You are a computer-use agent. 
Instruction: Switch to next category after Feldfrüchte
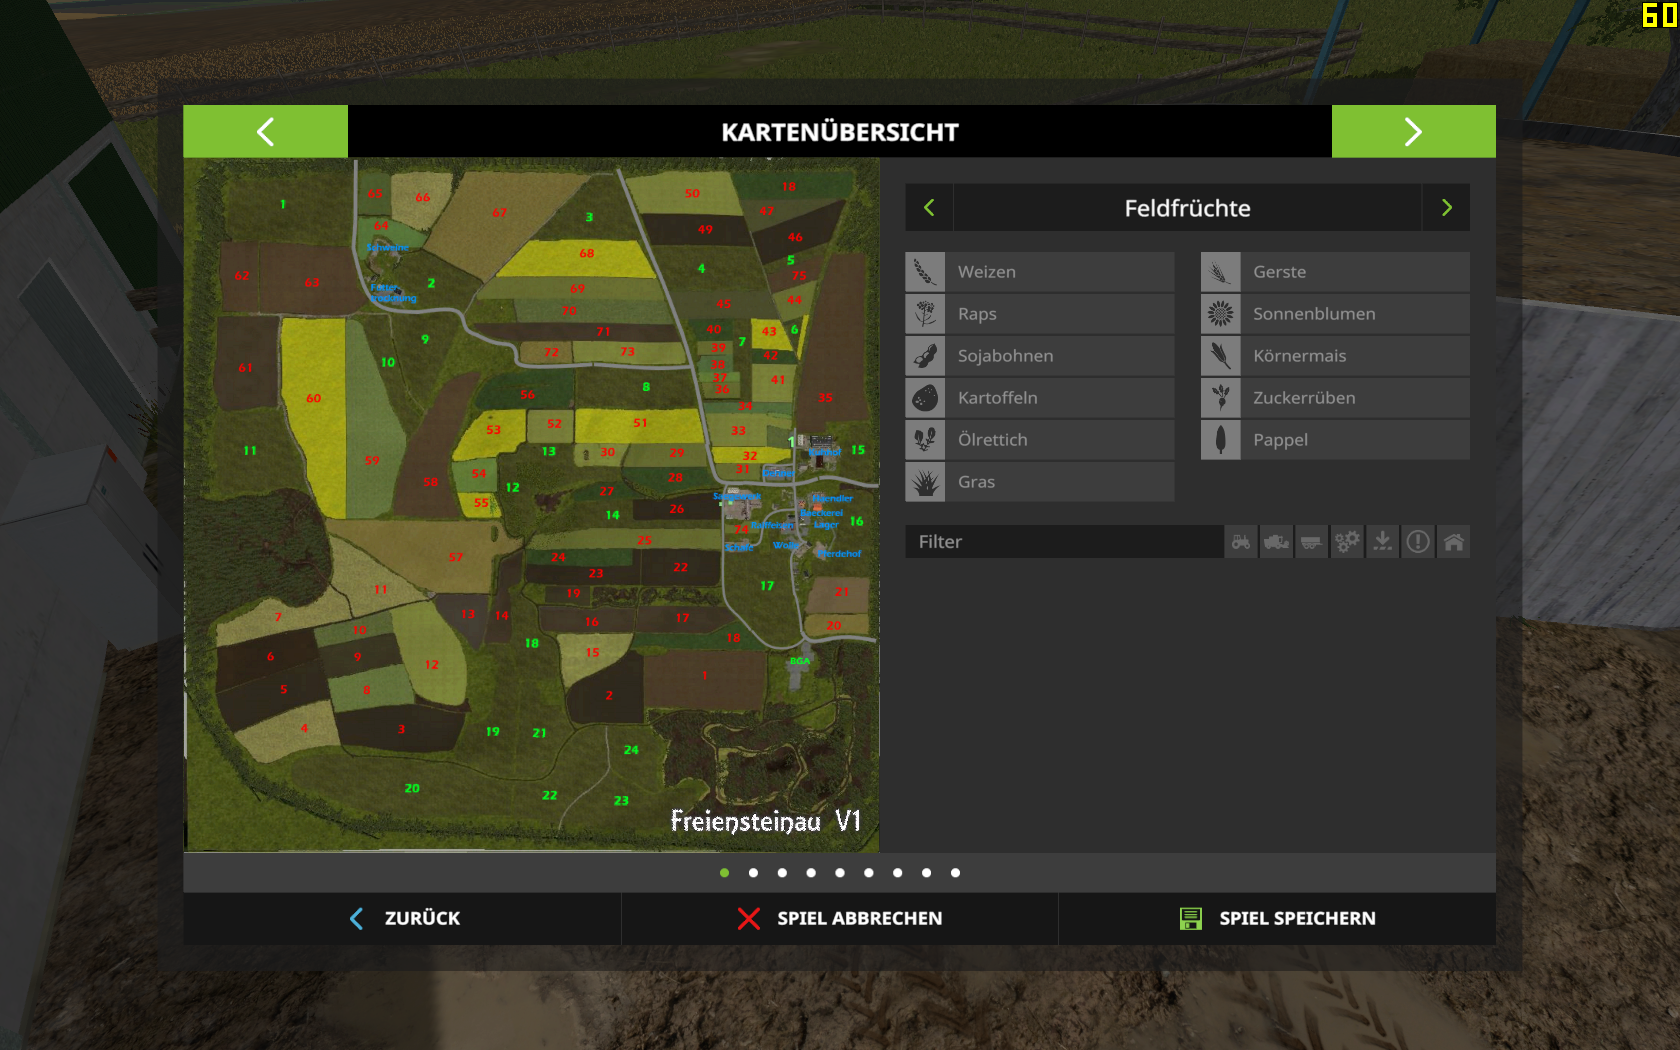tap(1446, 208)
